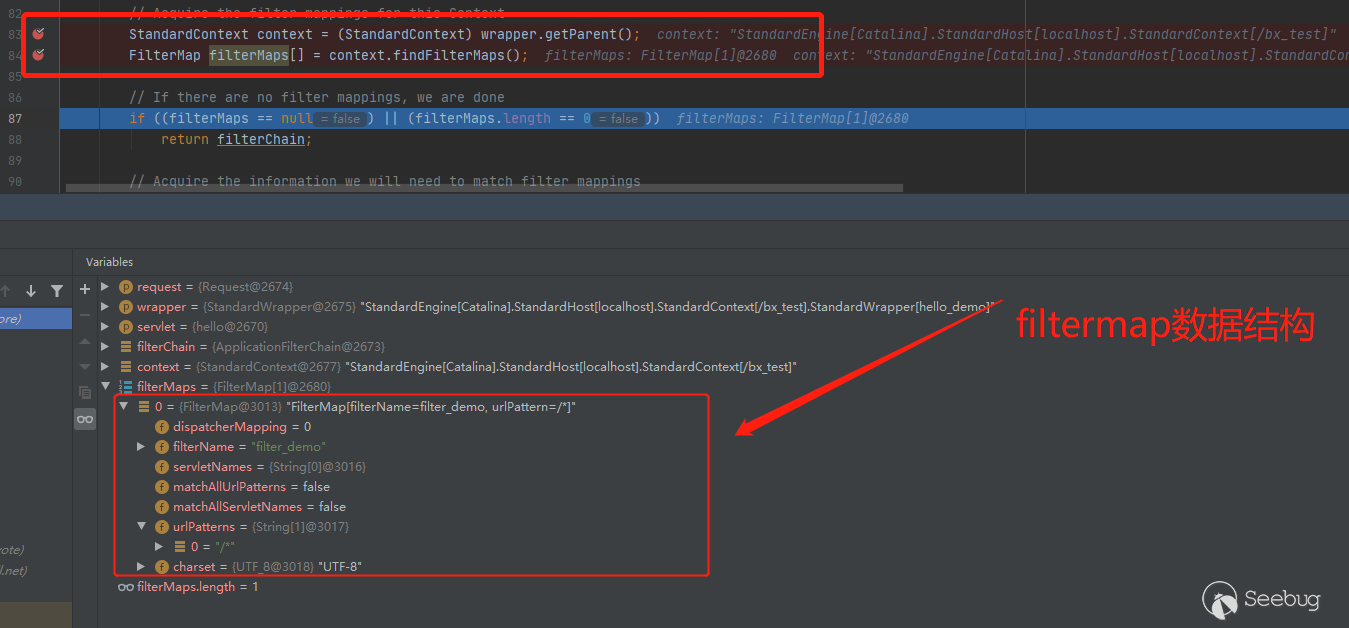Click the frames filter funnel icon

[x=57, y=291]
